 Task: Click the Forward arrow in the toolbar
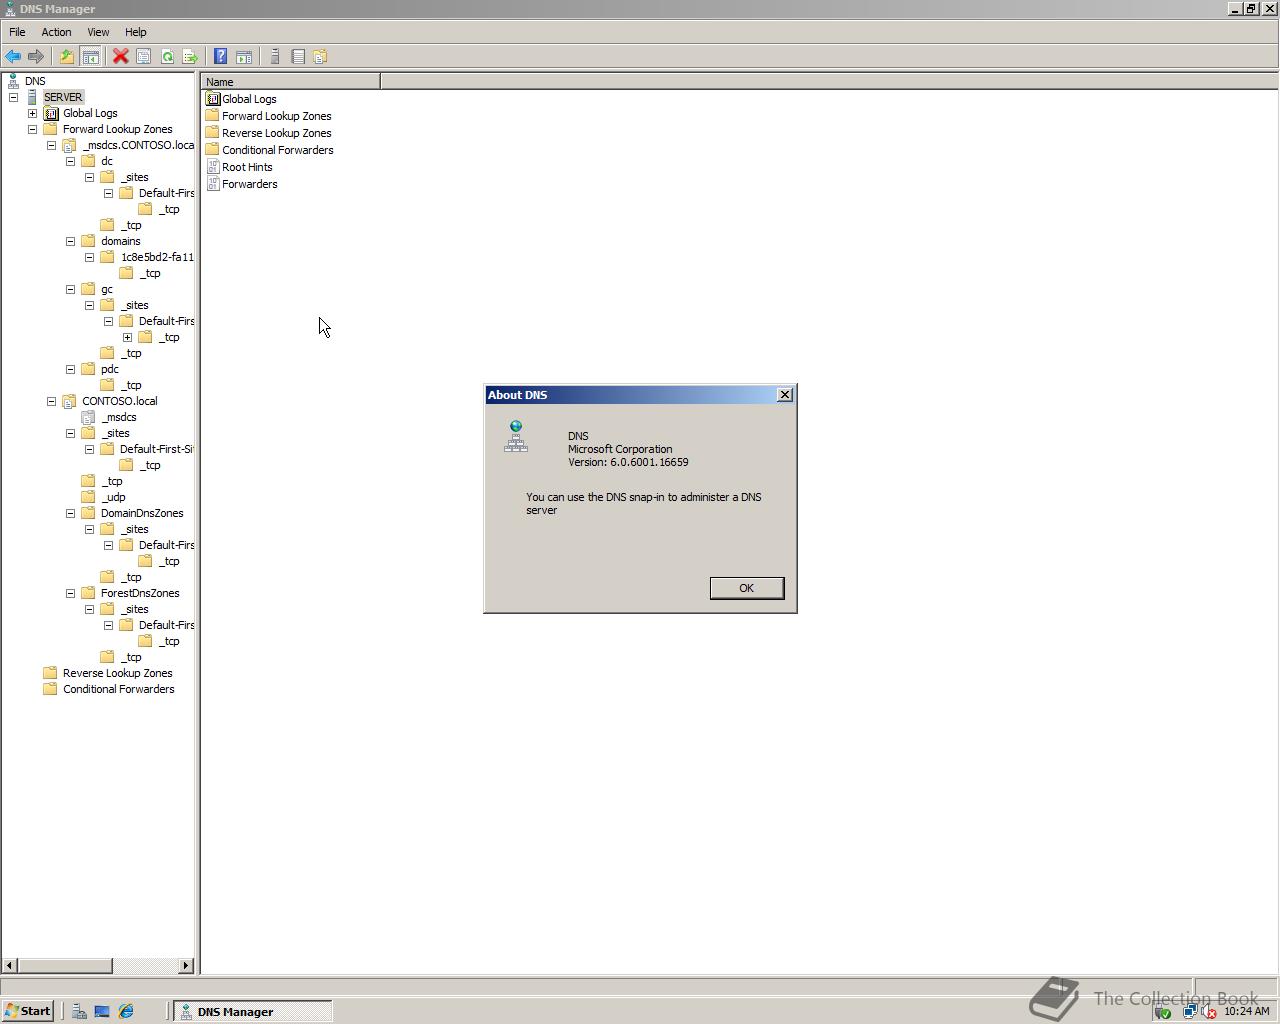(x=36, y=57)
